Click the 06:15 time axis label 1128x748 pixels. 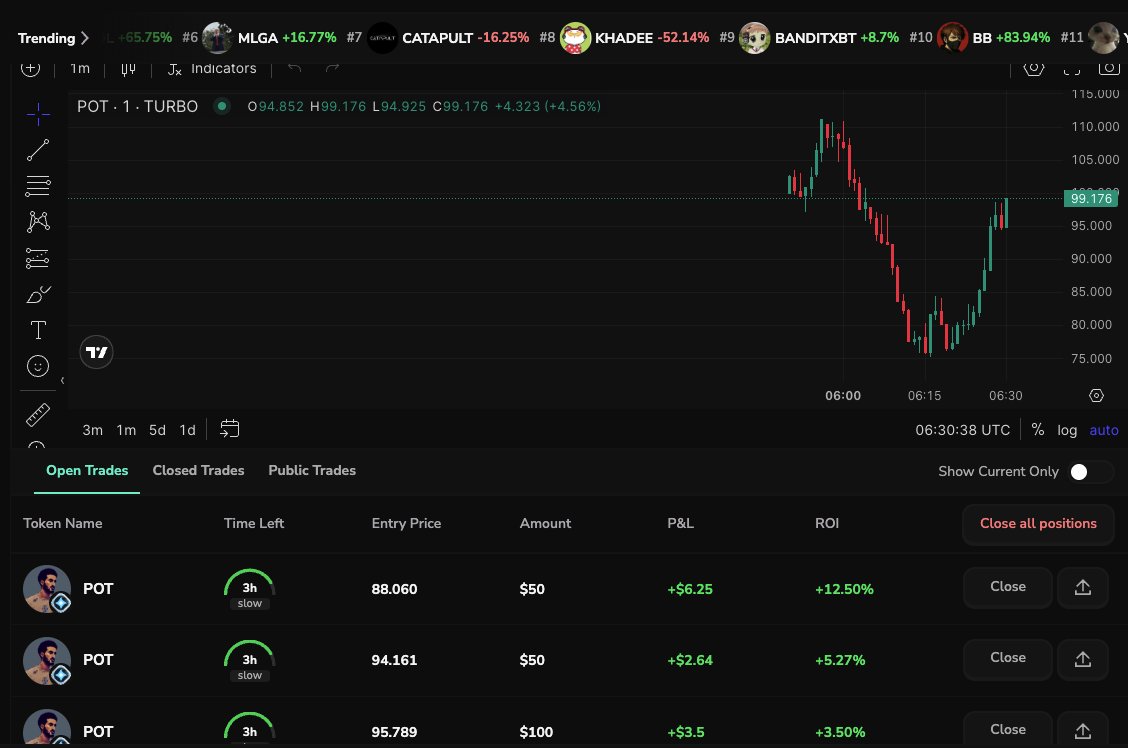point(924,396)
